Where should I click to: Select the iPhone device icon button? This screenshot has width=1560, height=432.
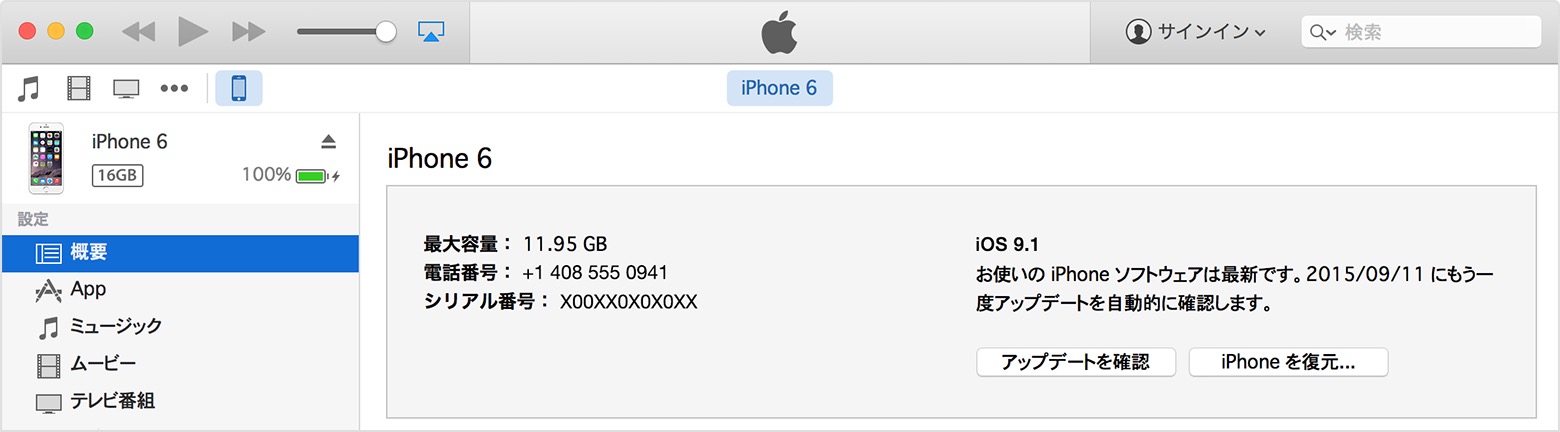coord(239,89)
